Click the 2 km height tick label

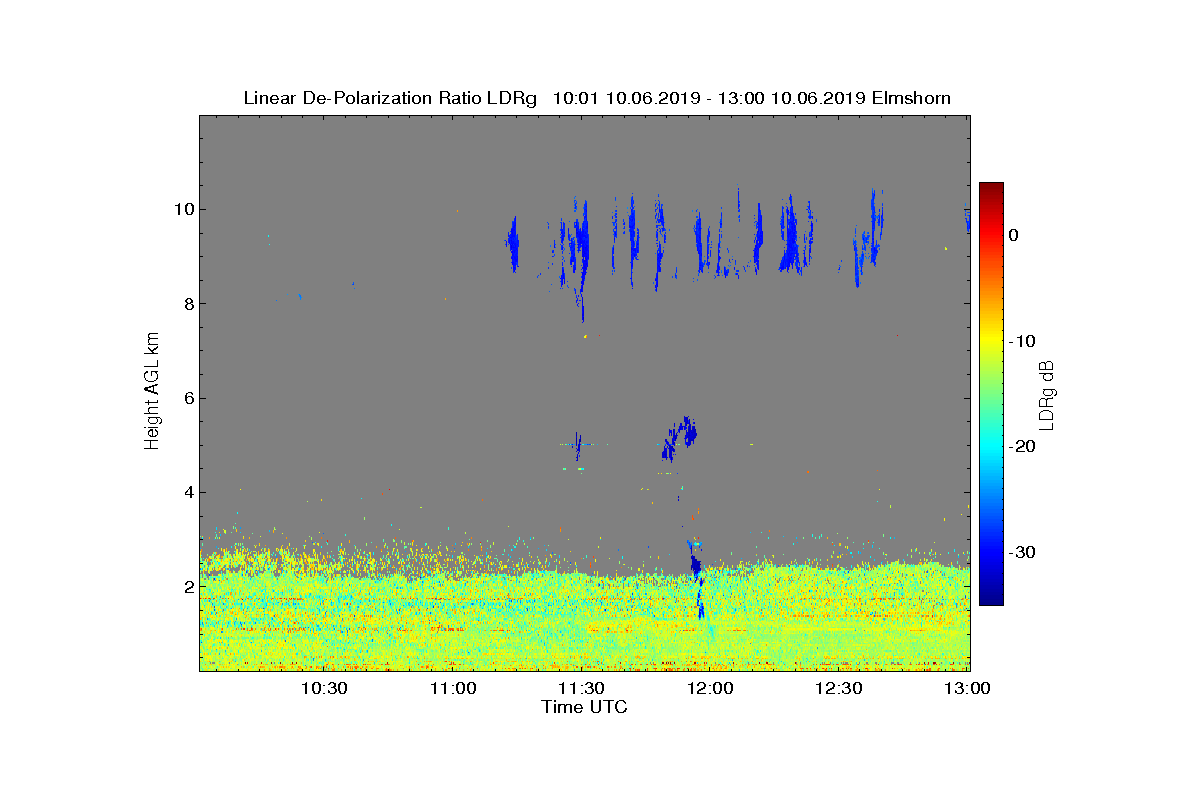pos(188,587)
